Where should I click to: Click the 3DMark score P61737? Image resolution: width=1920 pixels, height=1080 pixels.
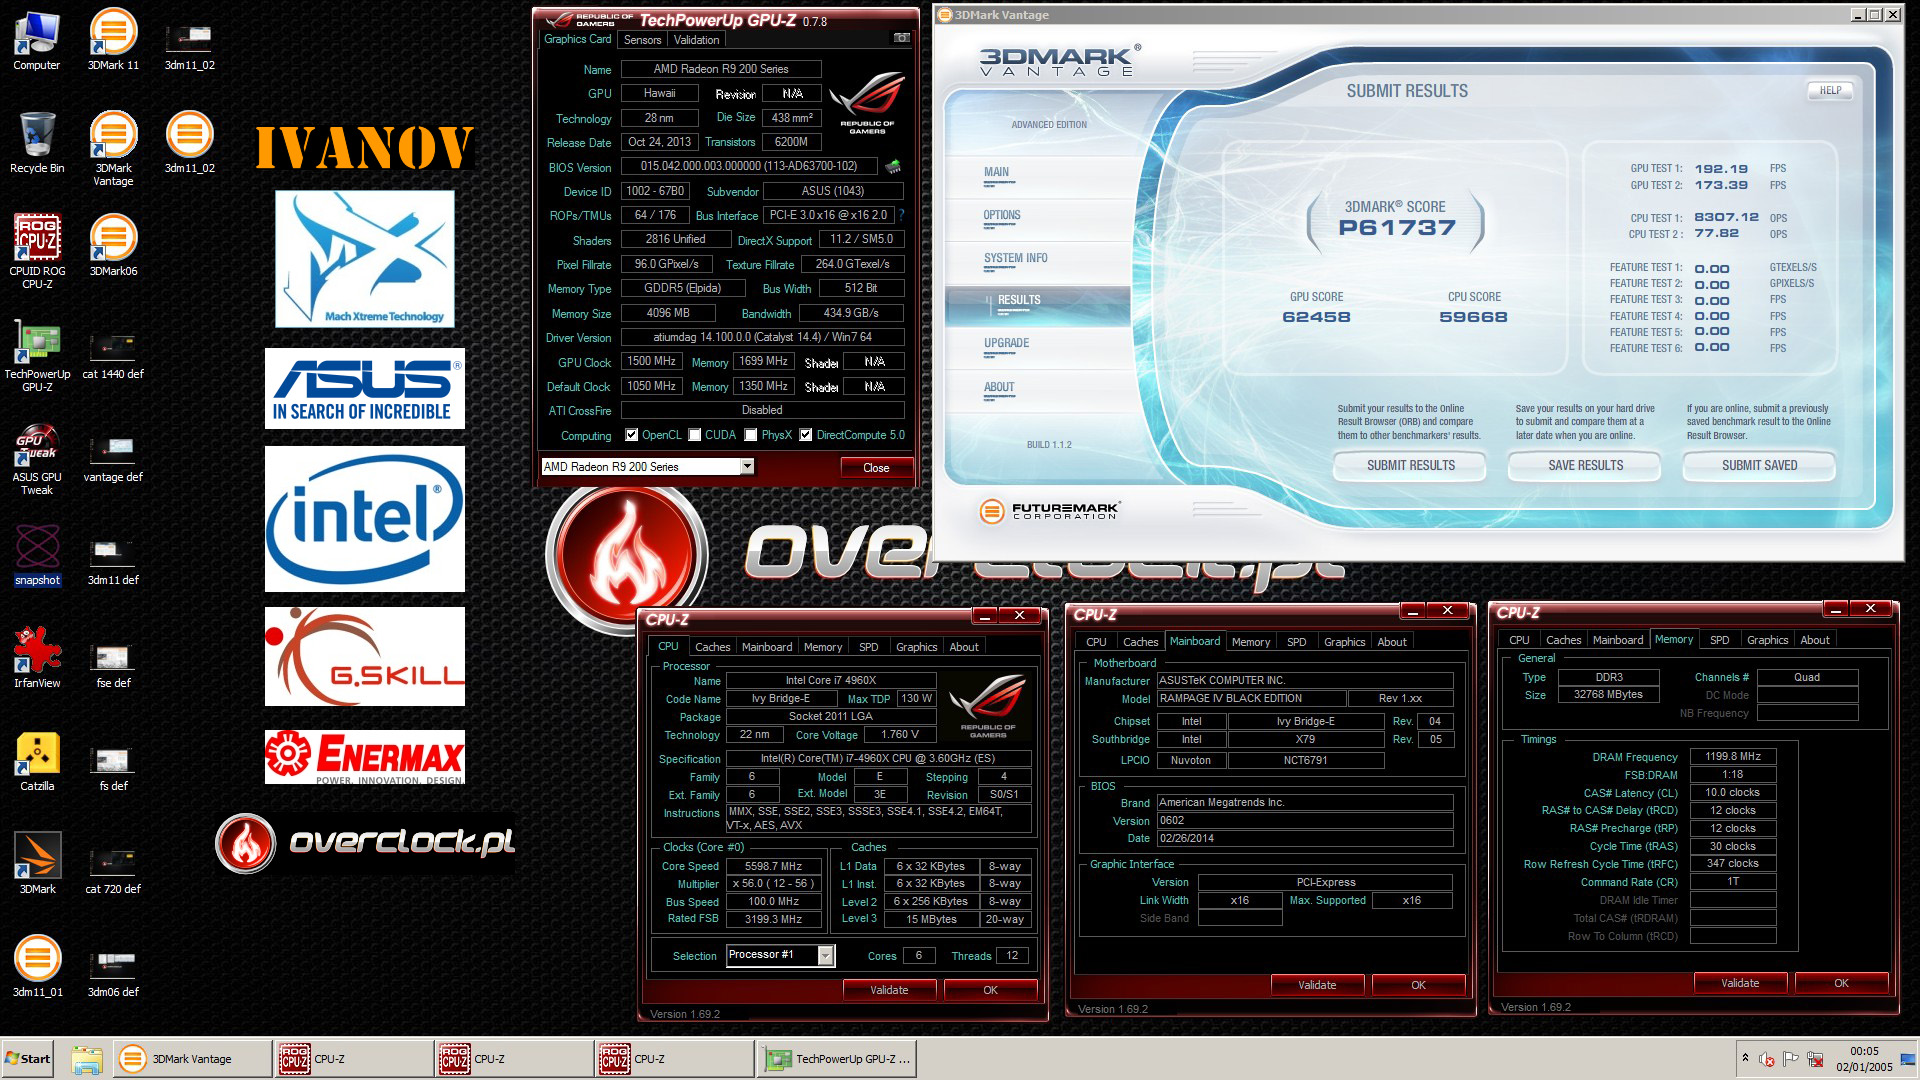coord(1396,229)
